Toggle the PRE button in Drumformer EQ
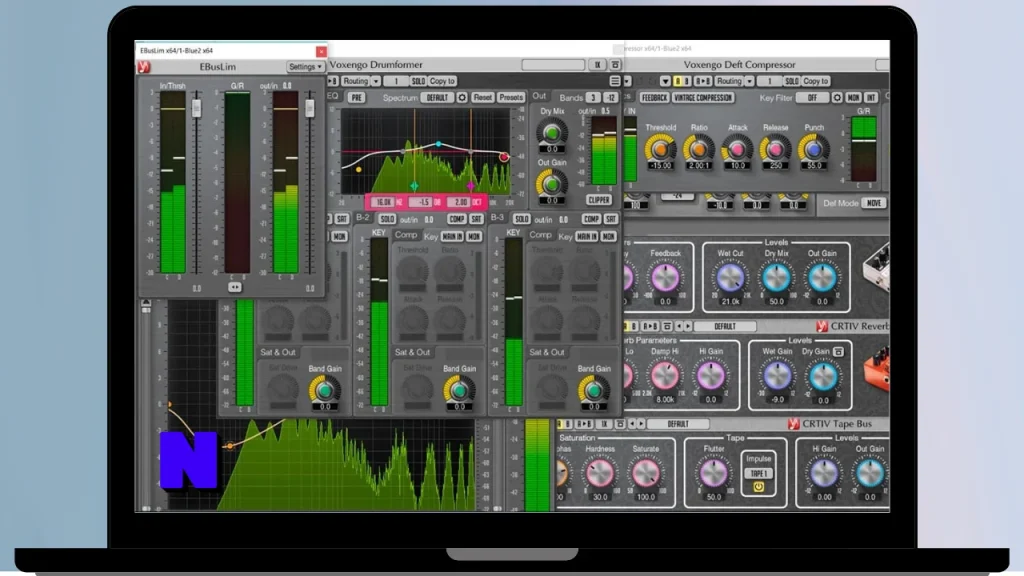The height and width of the screenshot is (576, 1024). [x=356, y=97]
